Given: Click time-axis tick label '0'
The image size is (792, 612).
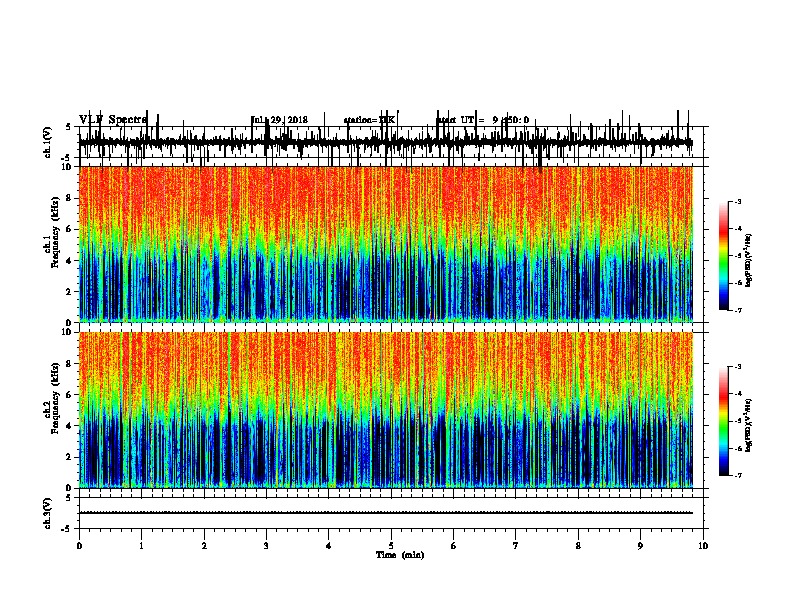Looking at the screenshot, I should click(79, 546).
